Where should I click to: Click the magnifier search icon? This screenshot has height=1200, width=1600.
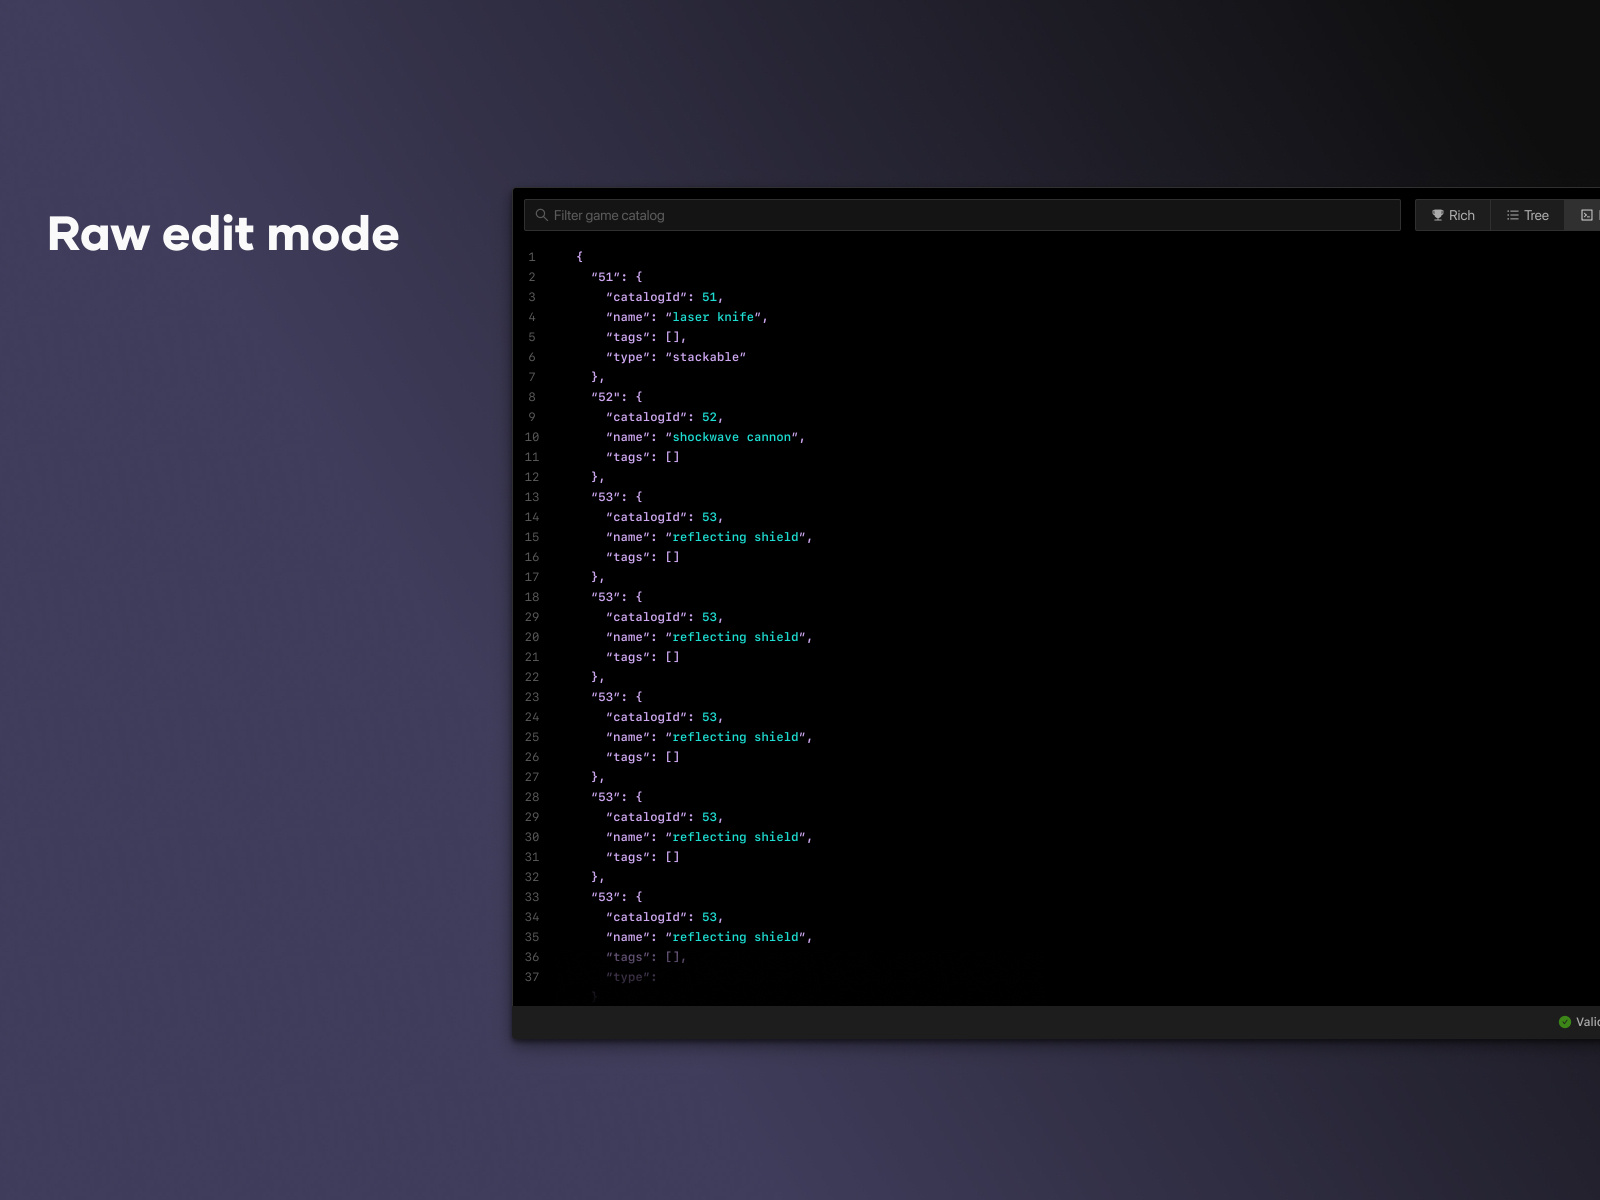[x=542, y=215]
